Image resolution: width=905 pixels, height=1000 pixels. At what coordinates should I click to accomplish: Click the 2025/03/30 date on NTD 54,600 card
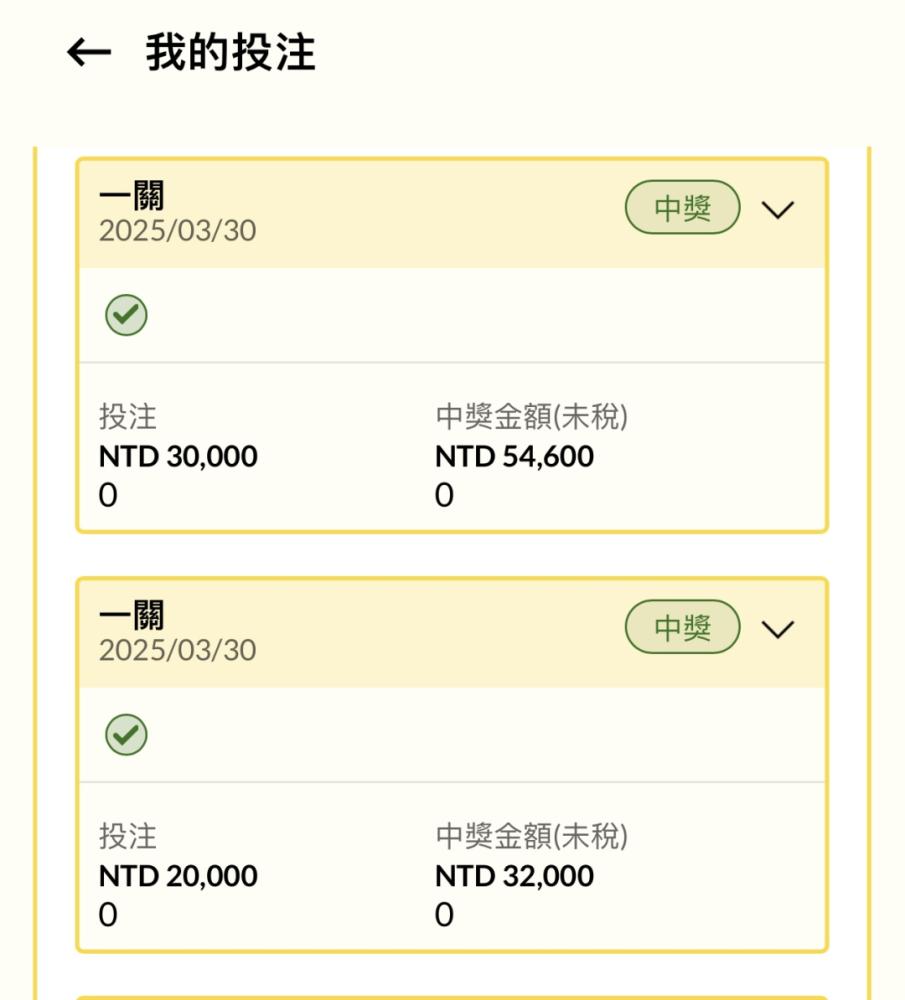tap(178, 231)
